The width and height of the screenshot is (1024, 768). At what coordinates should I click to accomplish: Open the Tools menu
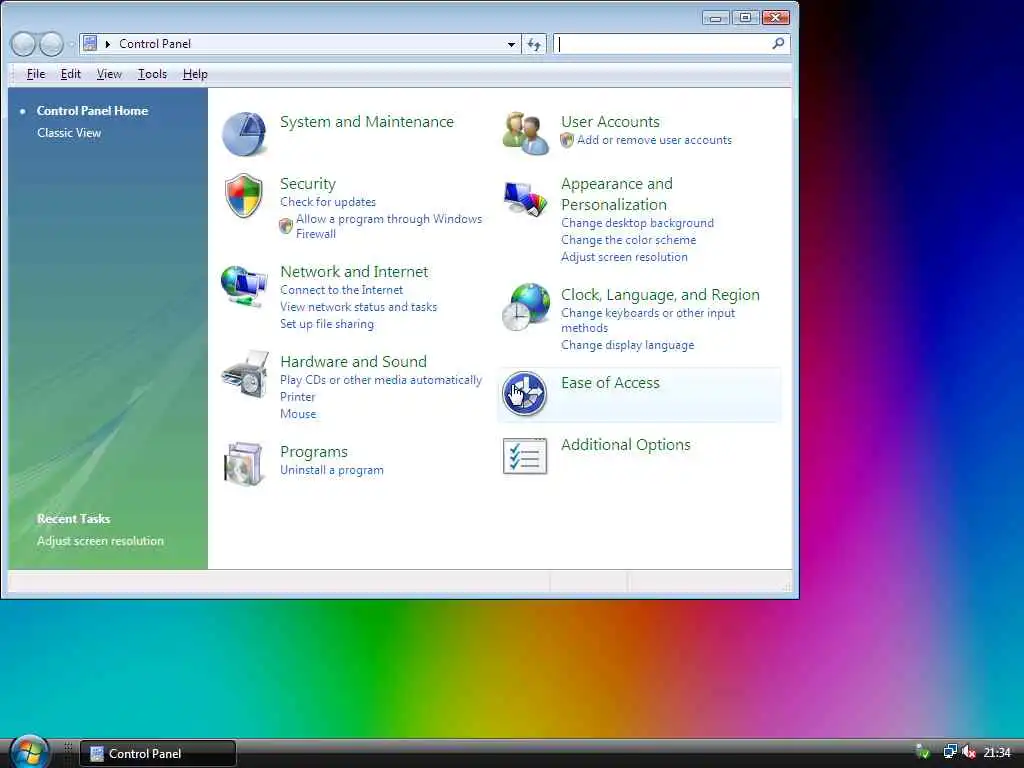click(x=152, y=74)
